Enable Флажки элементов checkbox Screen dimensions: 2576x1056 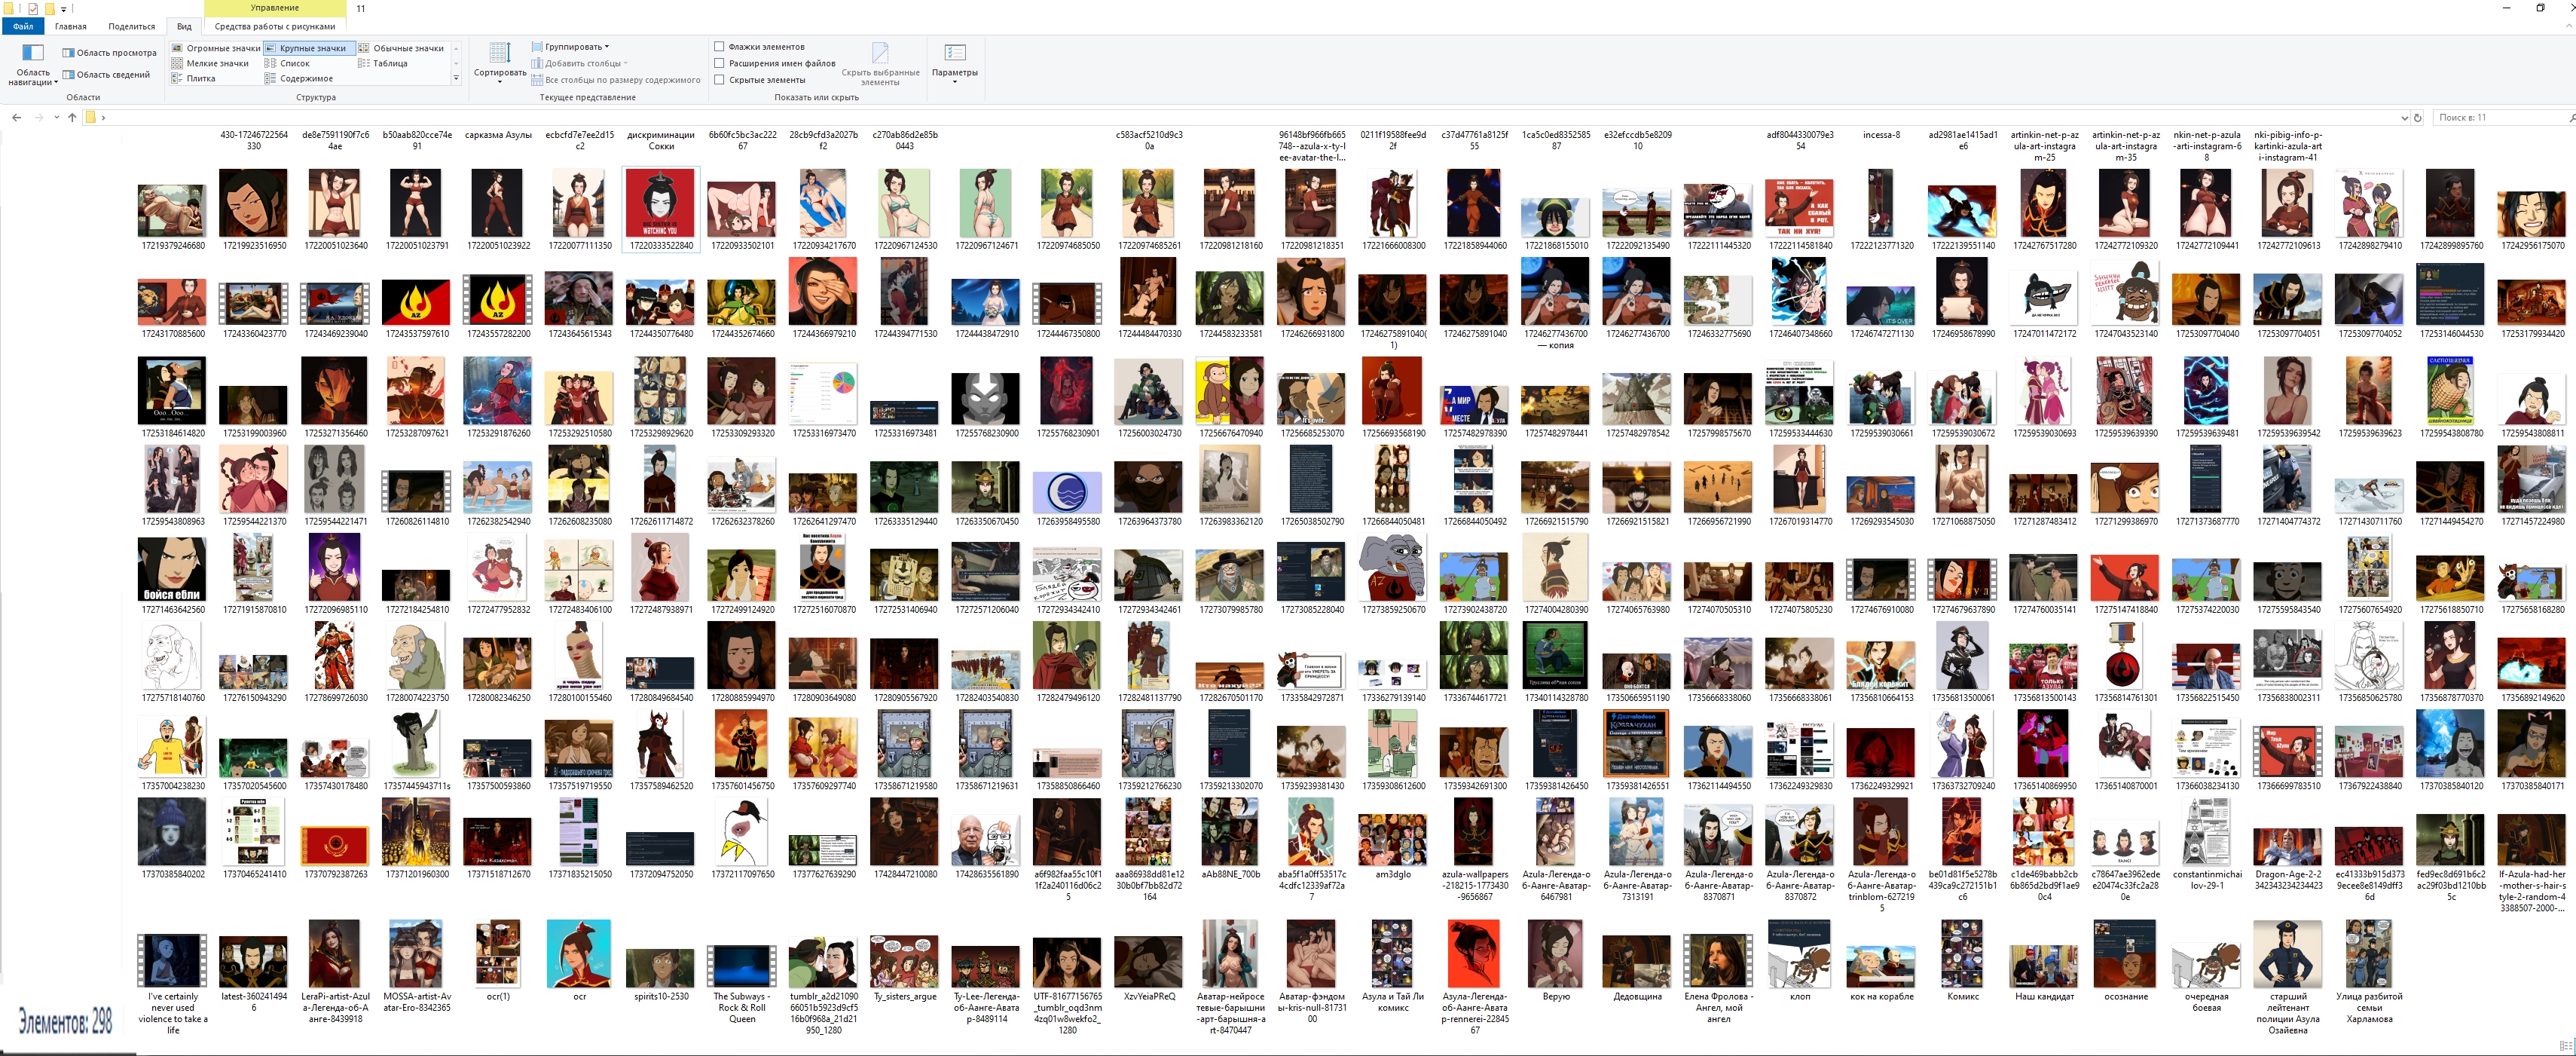tap(719, 46)
